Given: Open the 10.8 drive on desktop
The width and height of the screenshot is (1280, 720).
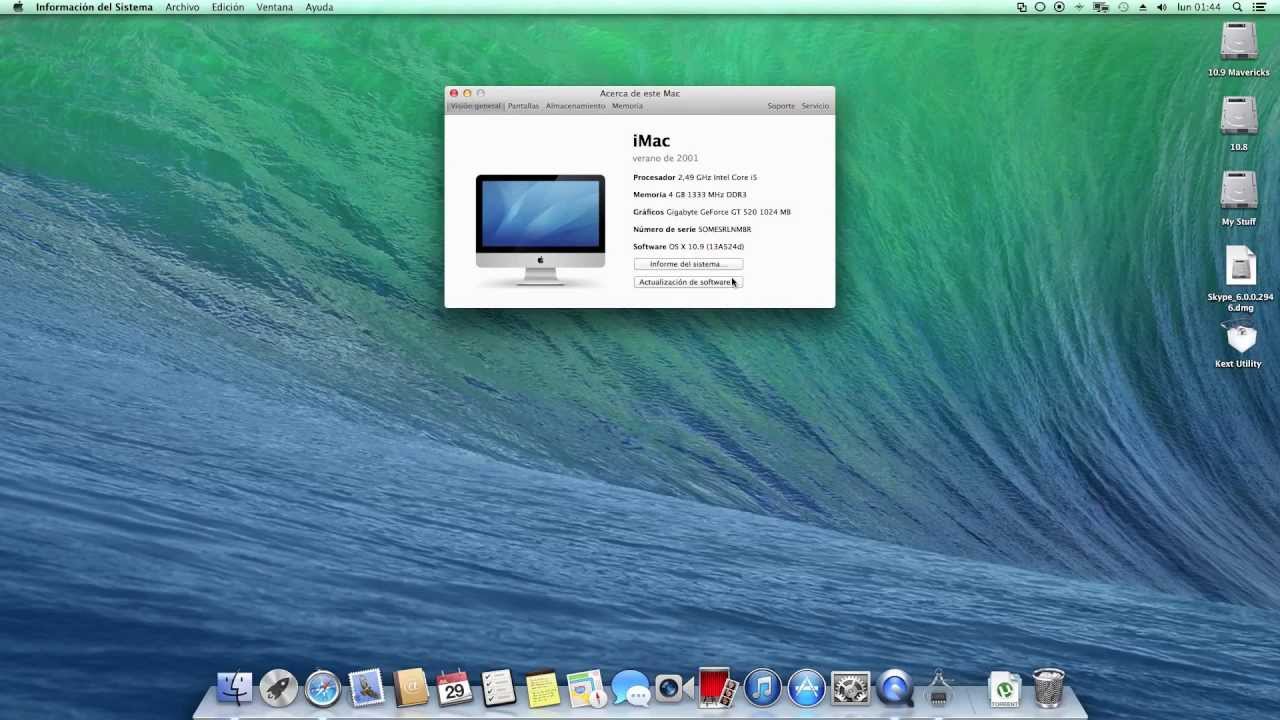Looking at the screenshot, I should (x=1238, y=123).
